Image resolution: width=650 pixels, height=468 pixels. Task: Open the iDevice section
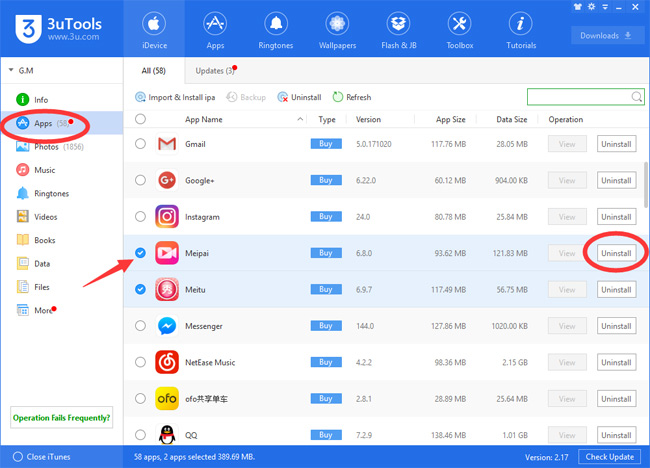154,30
